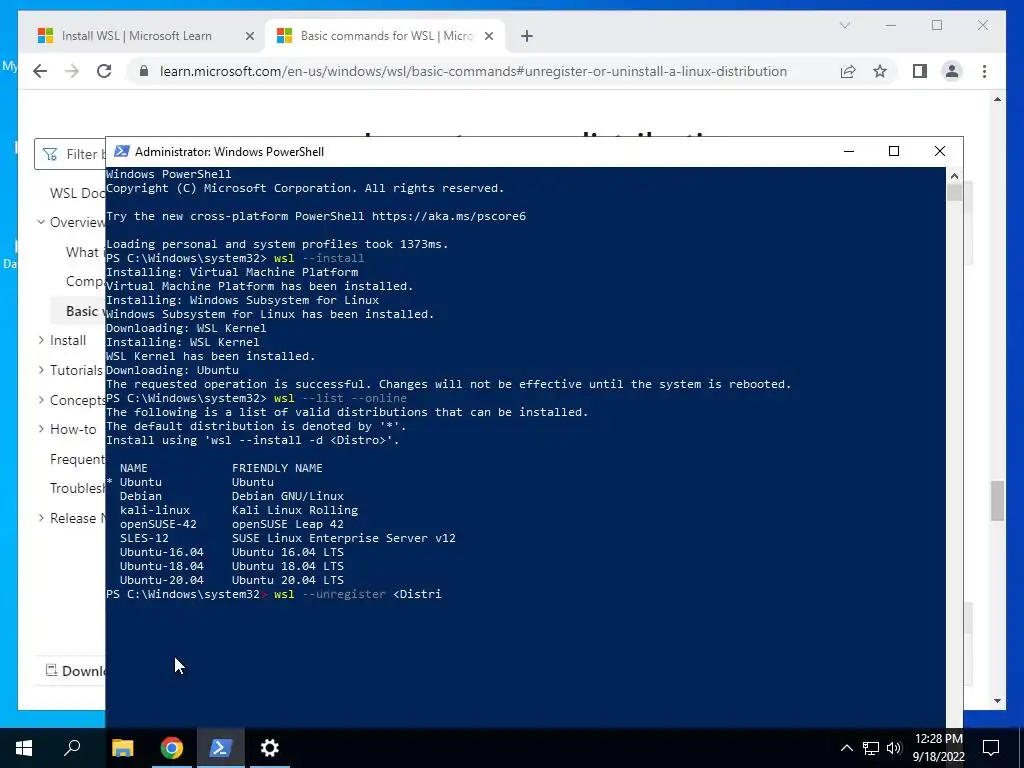Open the taskbar clock and date
Viewport: 1024px width, 768px height.
point(938,748)
